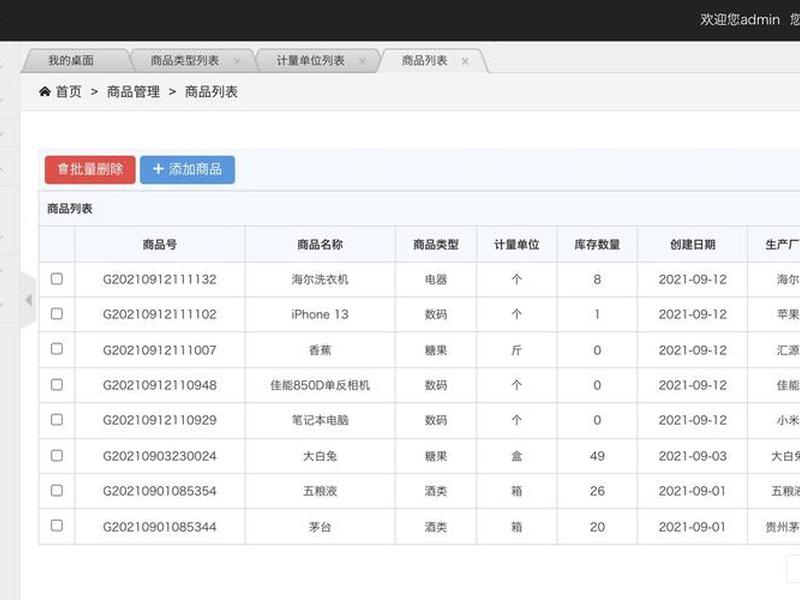Close the 商品类型列表 tab
This screenshot has height=600, width=800.
coord(237,61)
